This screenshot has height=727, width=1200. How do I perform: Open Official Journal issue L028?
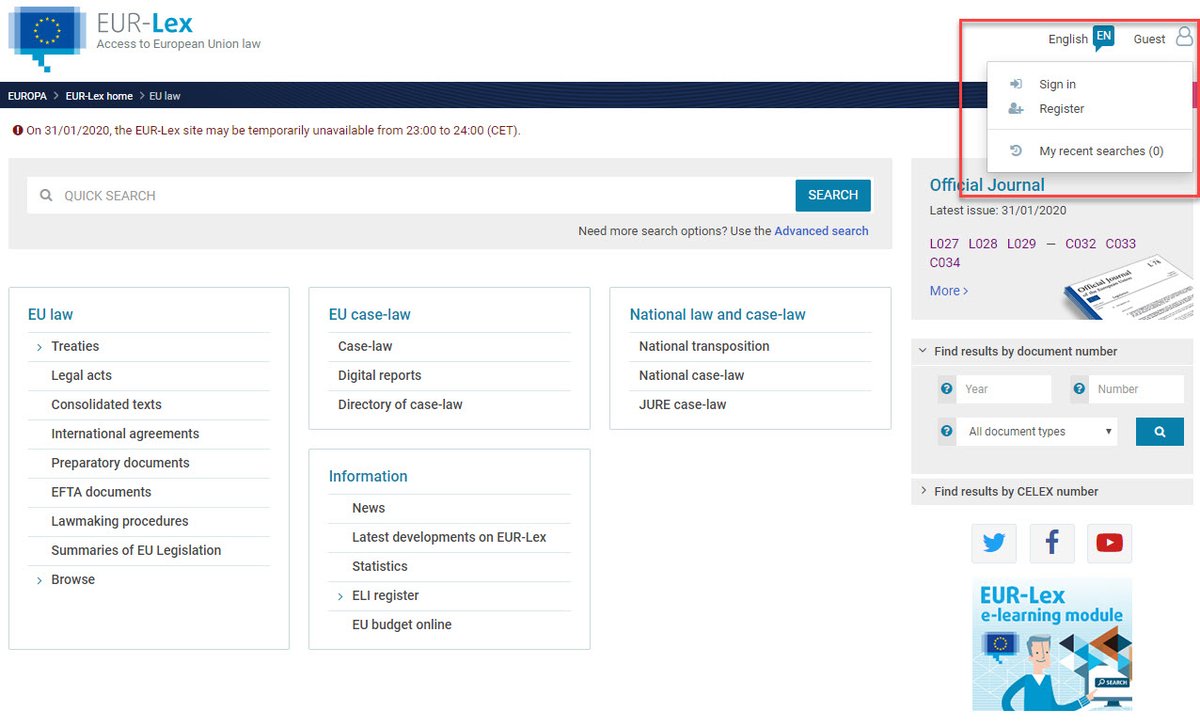(x=984, y=244)
